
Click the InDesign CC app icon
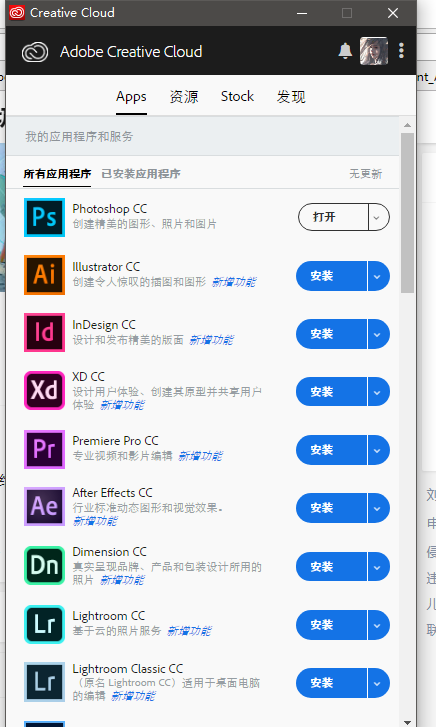tap(45, 332)
